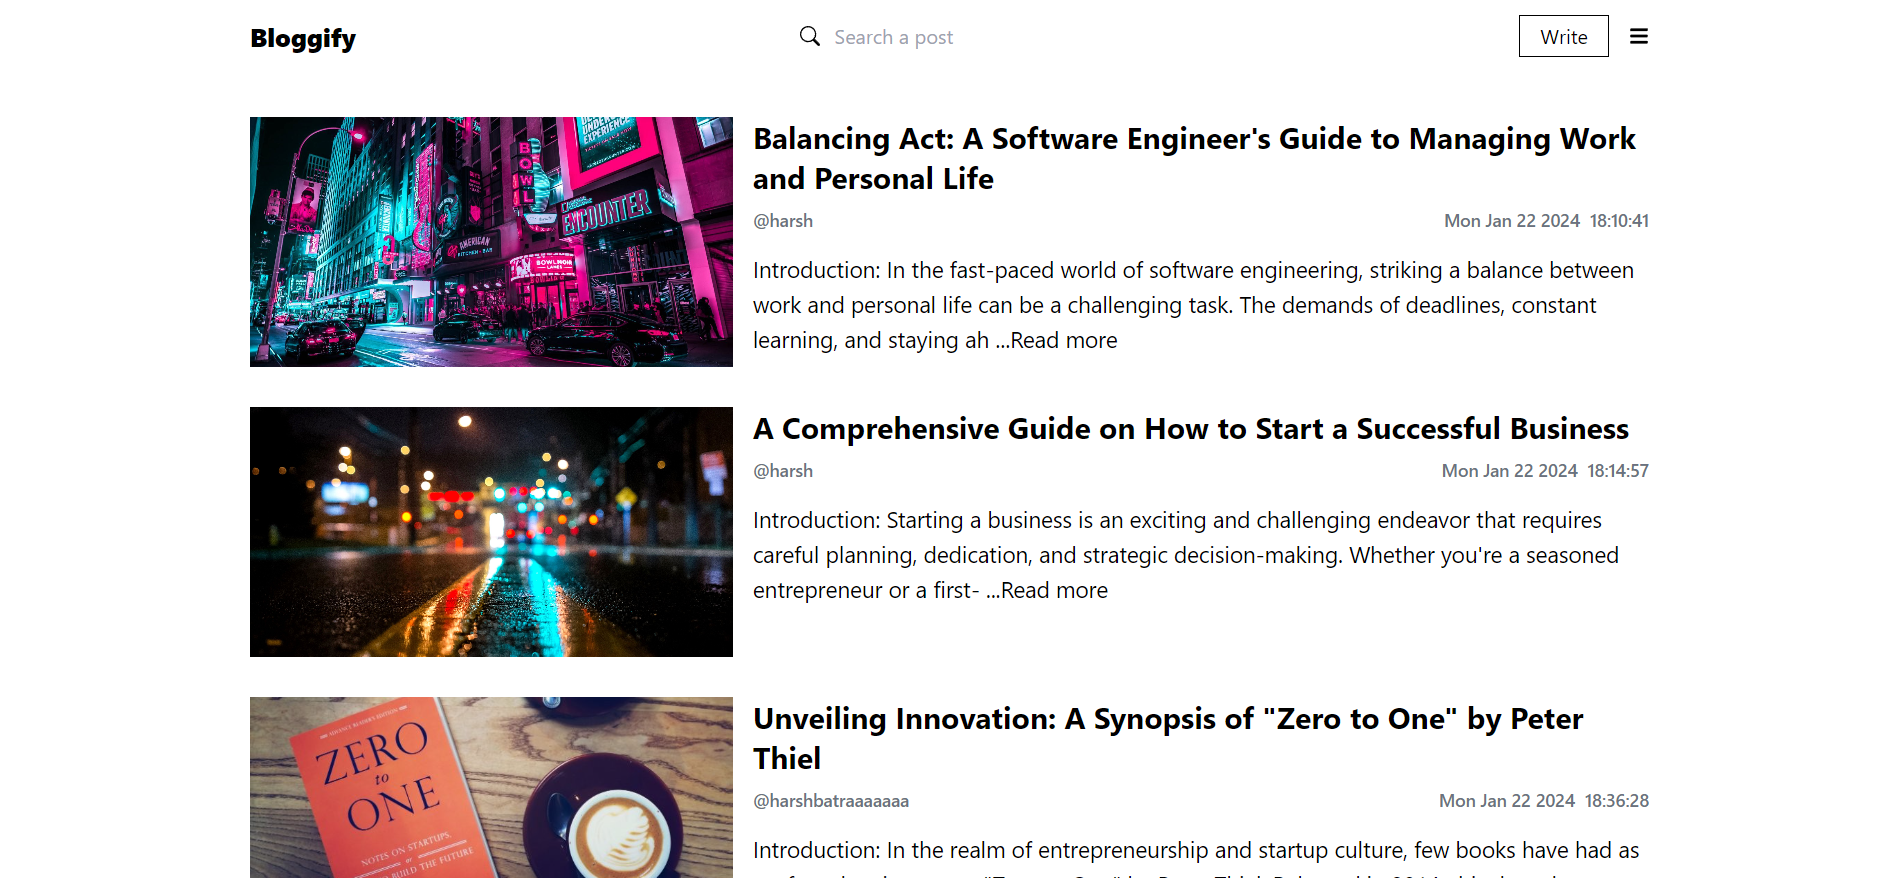
Task: Click Read more on business guide post
Action: click(1054, 591)
